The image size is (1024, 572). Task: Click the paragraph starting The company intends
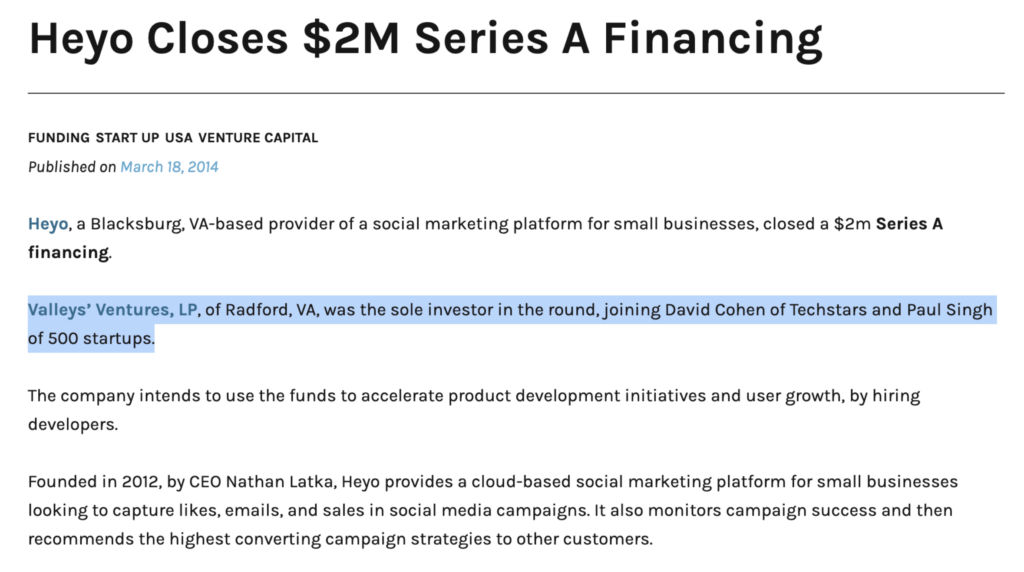click(474, 410)
